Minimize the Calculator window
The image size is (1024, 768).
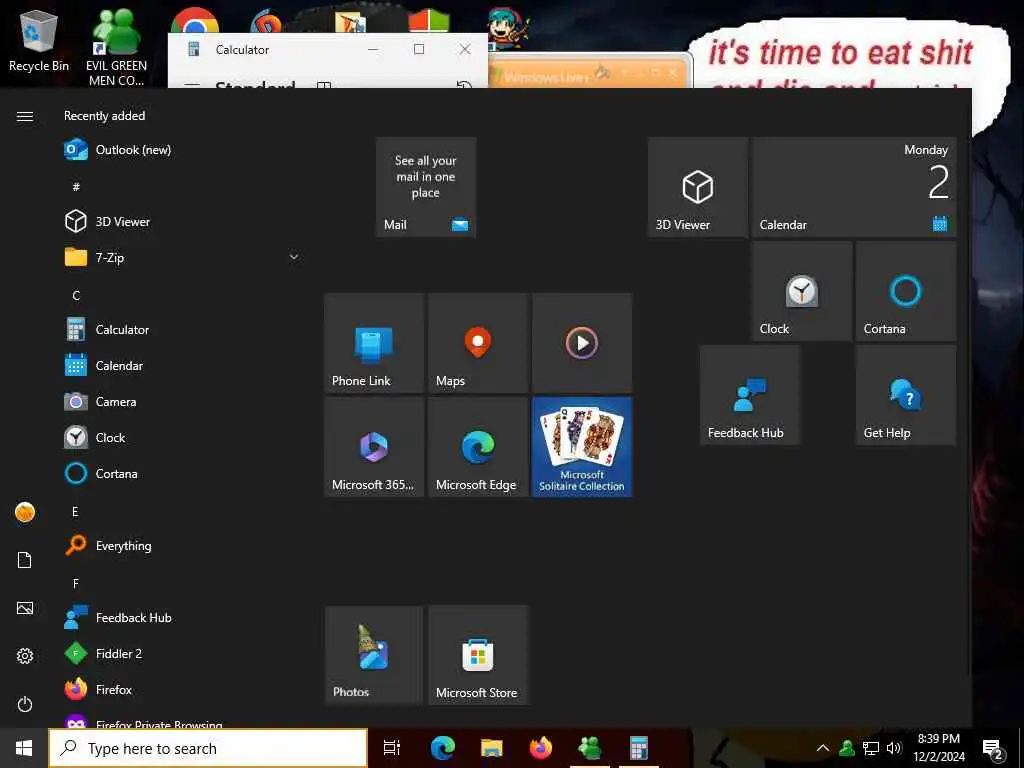pyautogui.click(x=374, y=50)
